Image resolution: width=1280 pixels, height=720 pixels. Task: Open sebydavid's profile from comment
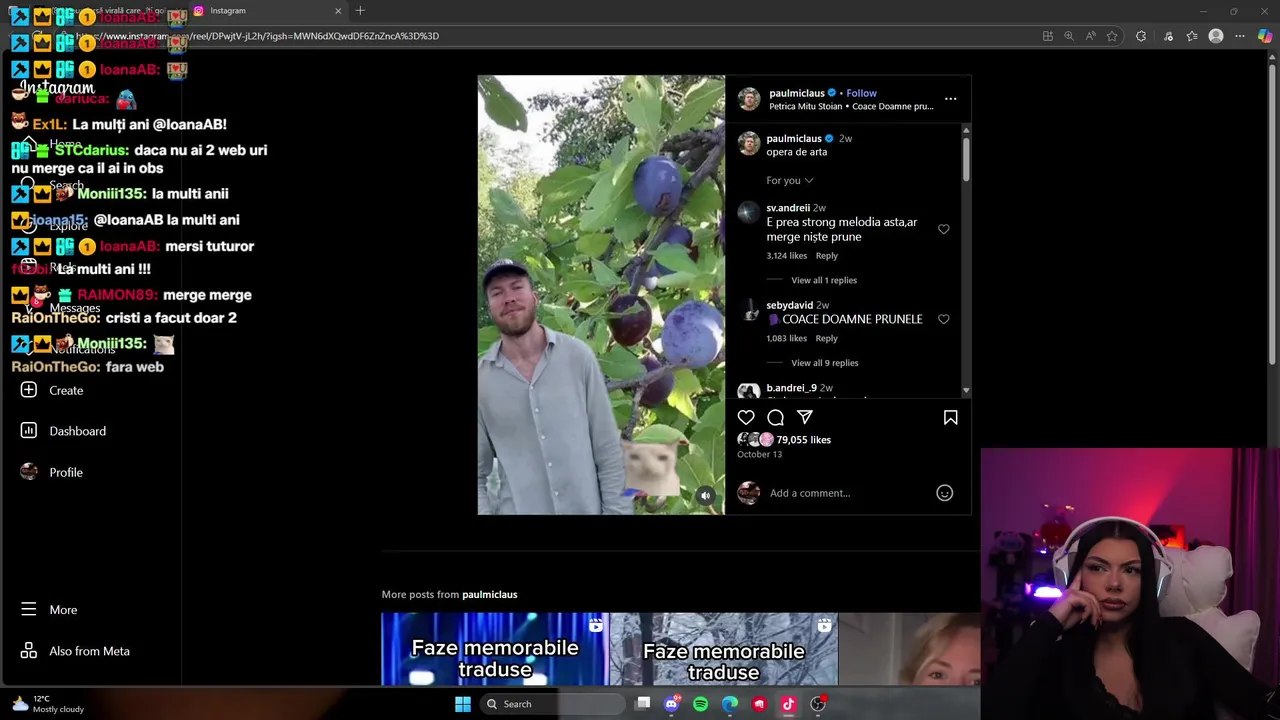[789, 305]
